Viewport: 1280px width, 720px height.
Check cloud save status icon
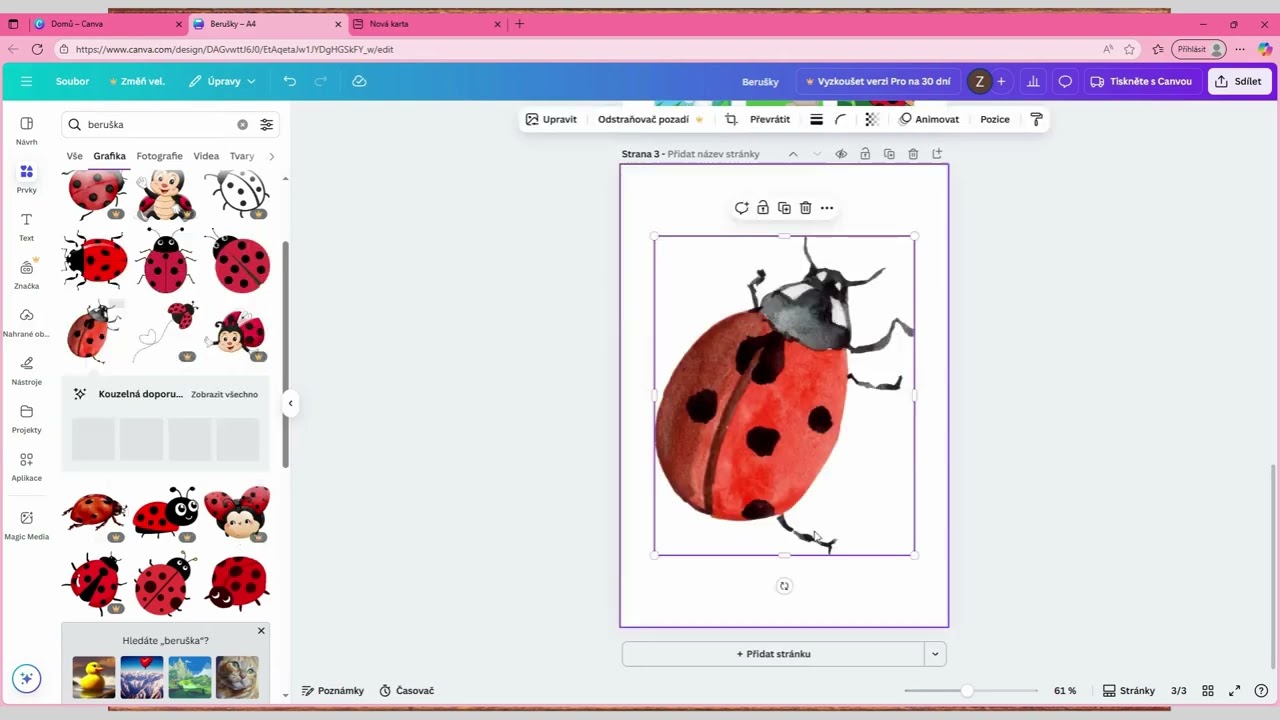[x=359, y=81]
